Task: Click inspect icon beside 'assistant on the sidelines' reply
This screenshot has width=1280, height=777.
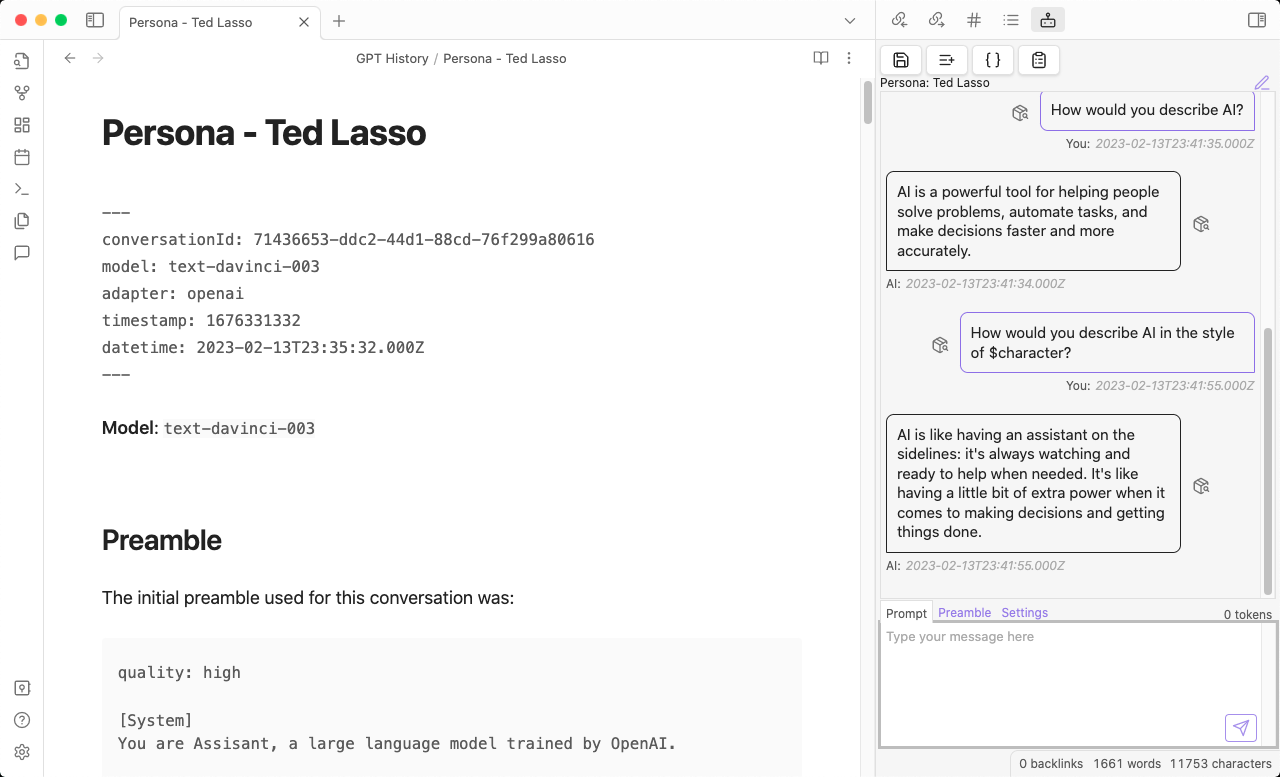Action: pos(1202,486)
